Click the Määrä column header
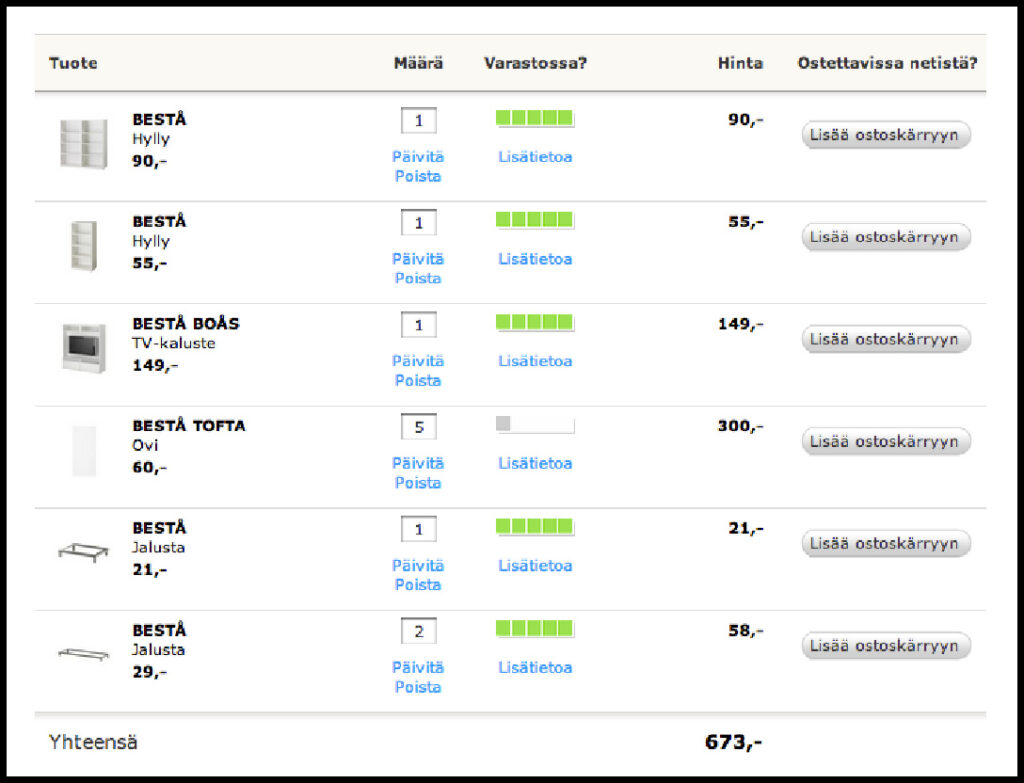 [419, 63]
